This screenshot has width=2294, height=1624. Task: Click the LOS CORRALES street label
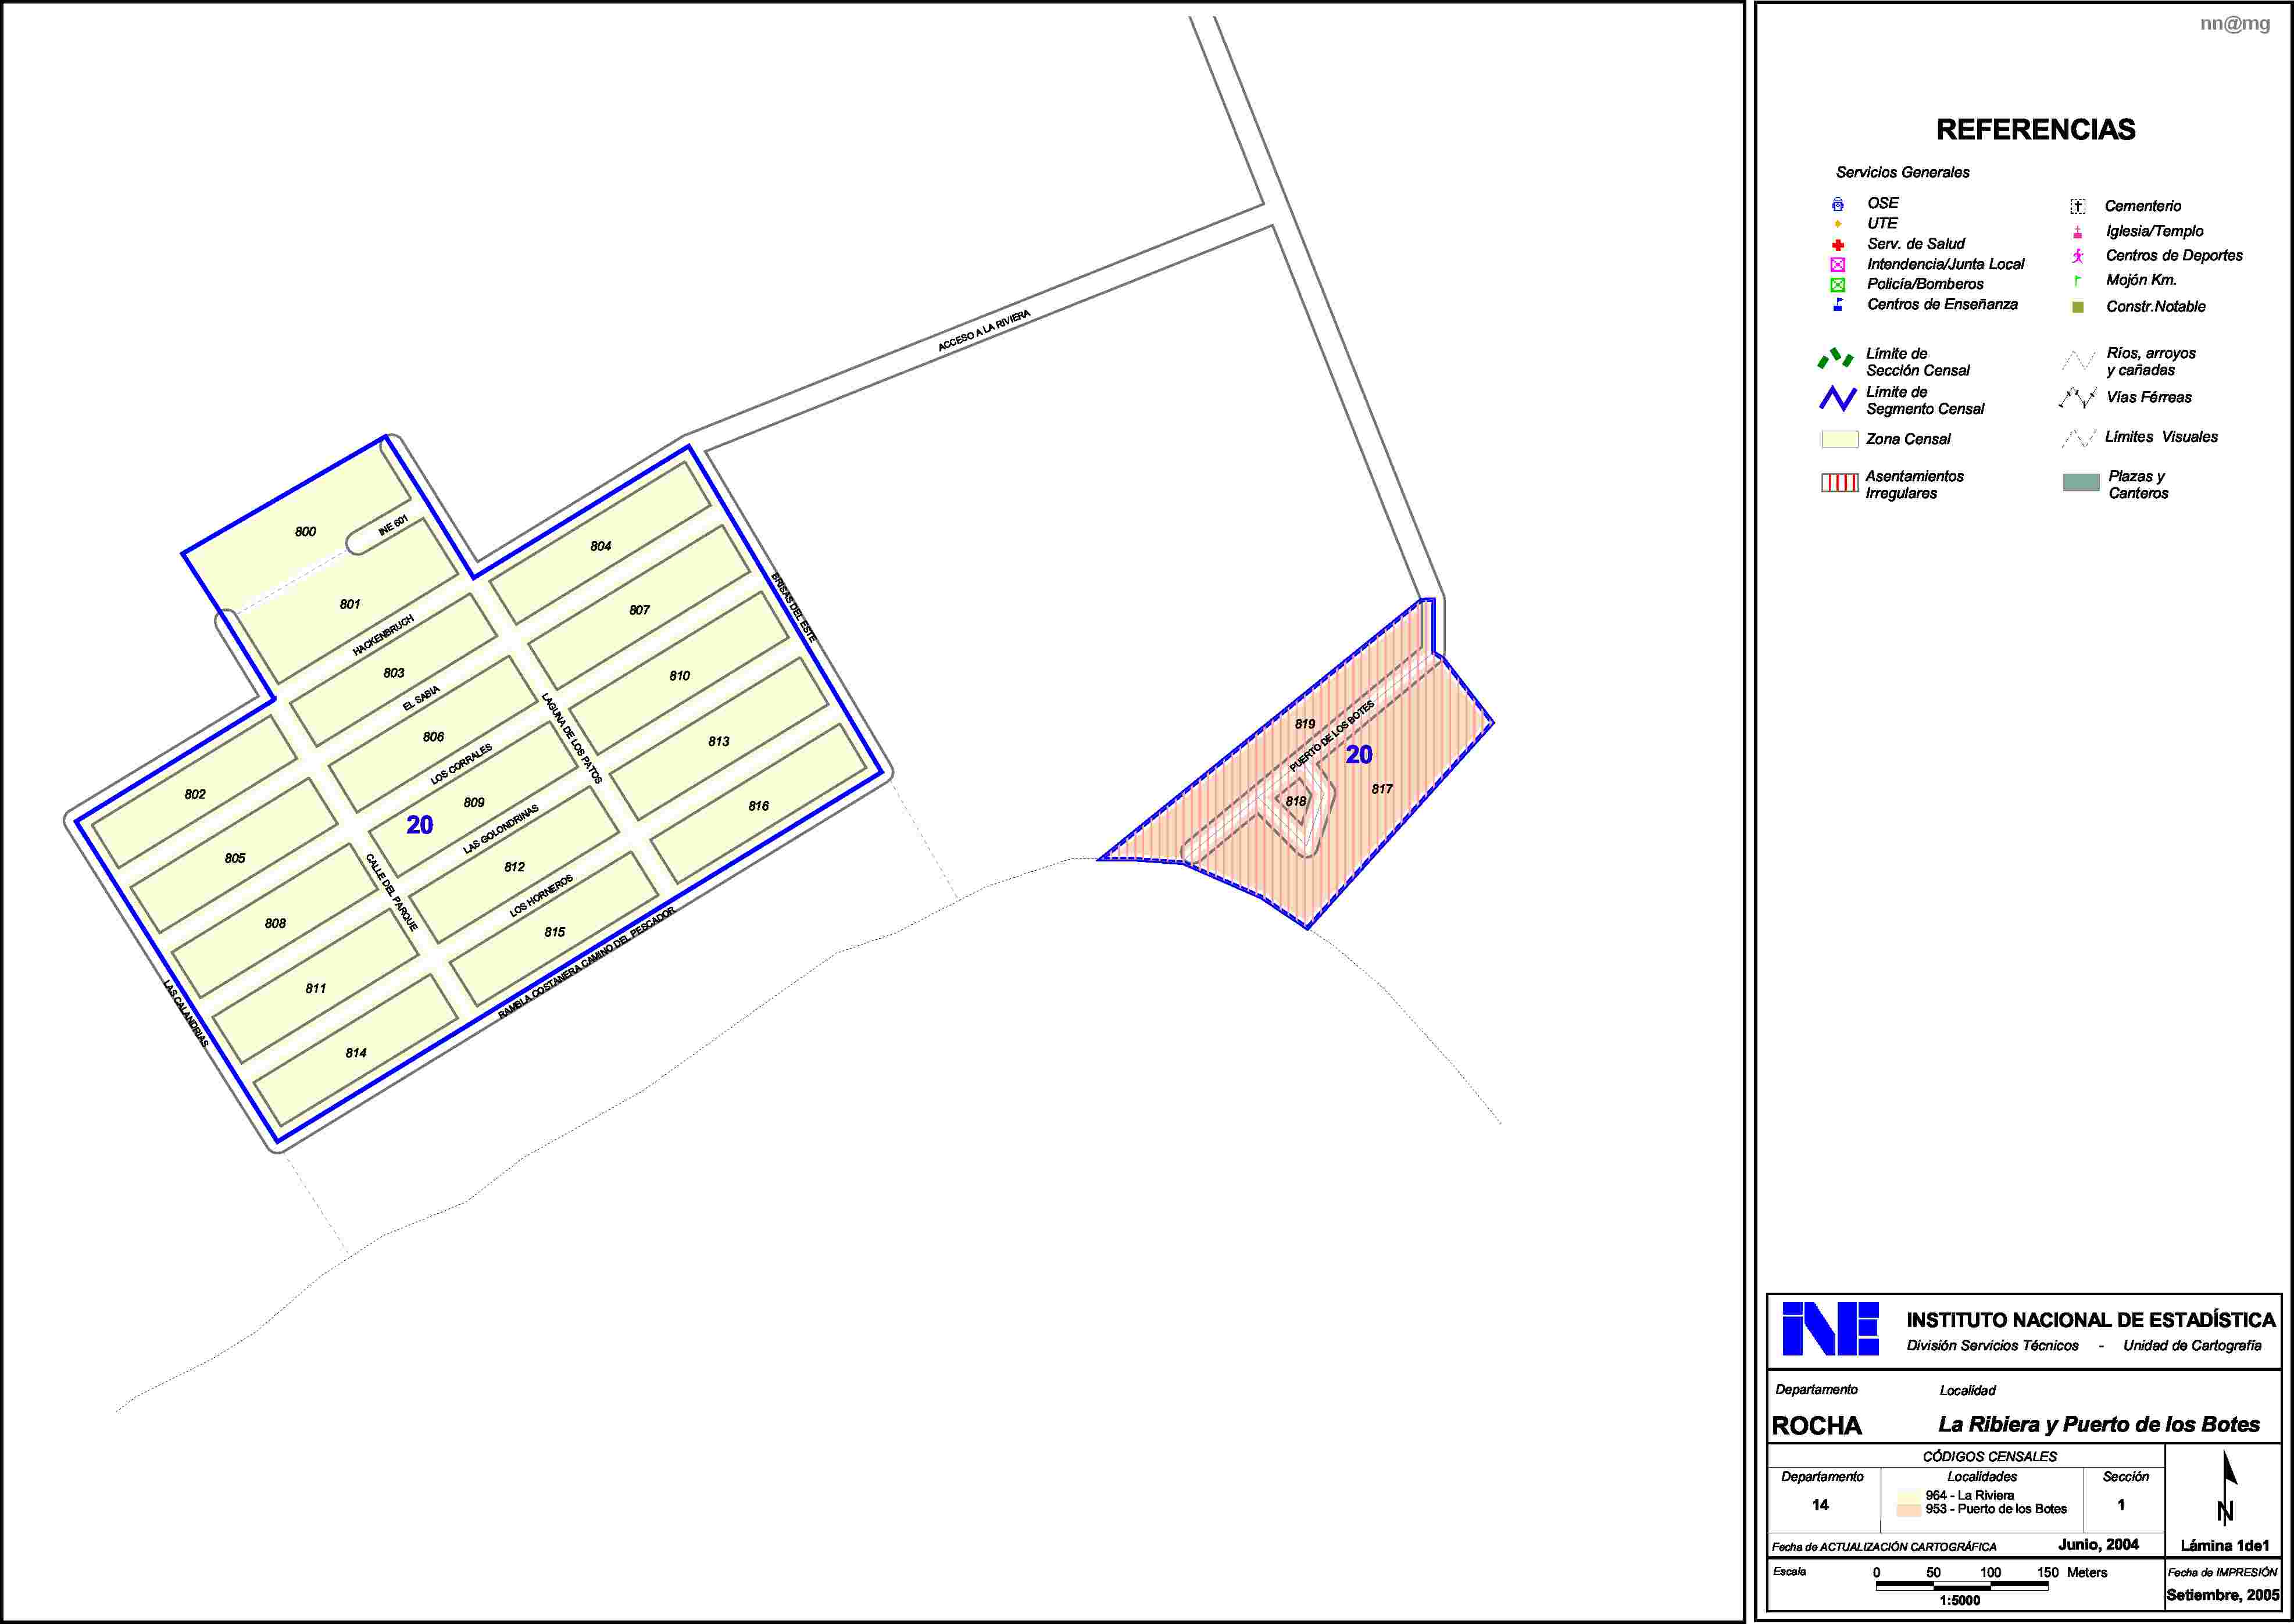click(x=461, y=764)
